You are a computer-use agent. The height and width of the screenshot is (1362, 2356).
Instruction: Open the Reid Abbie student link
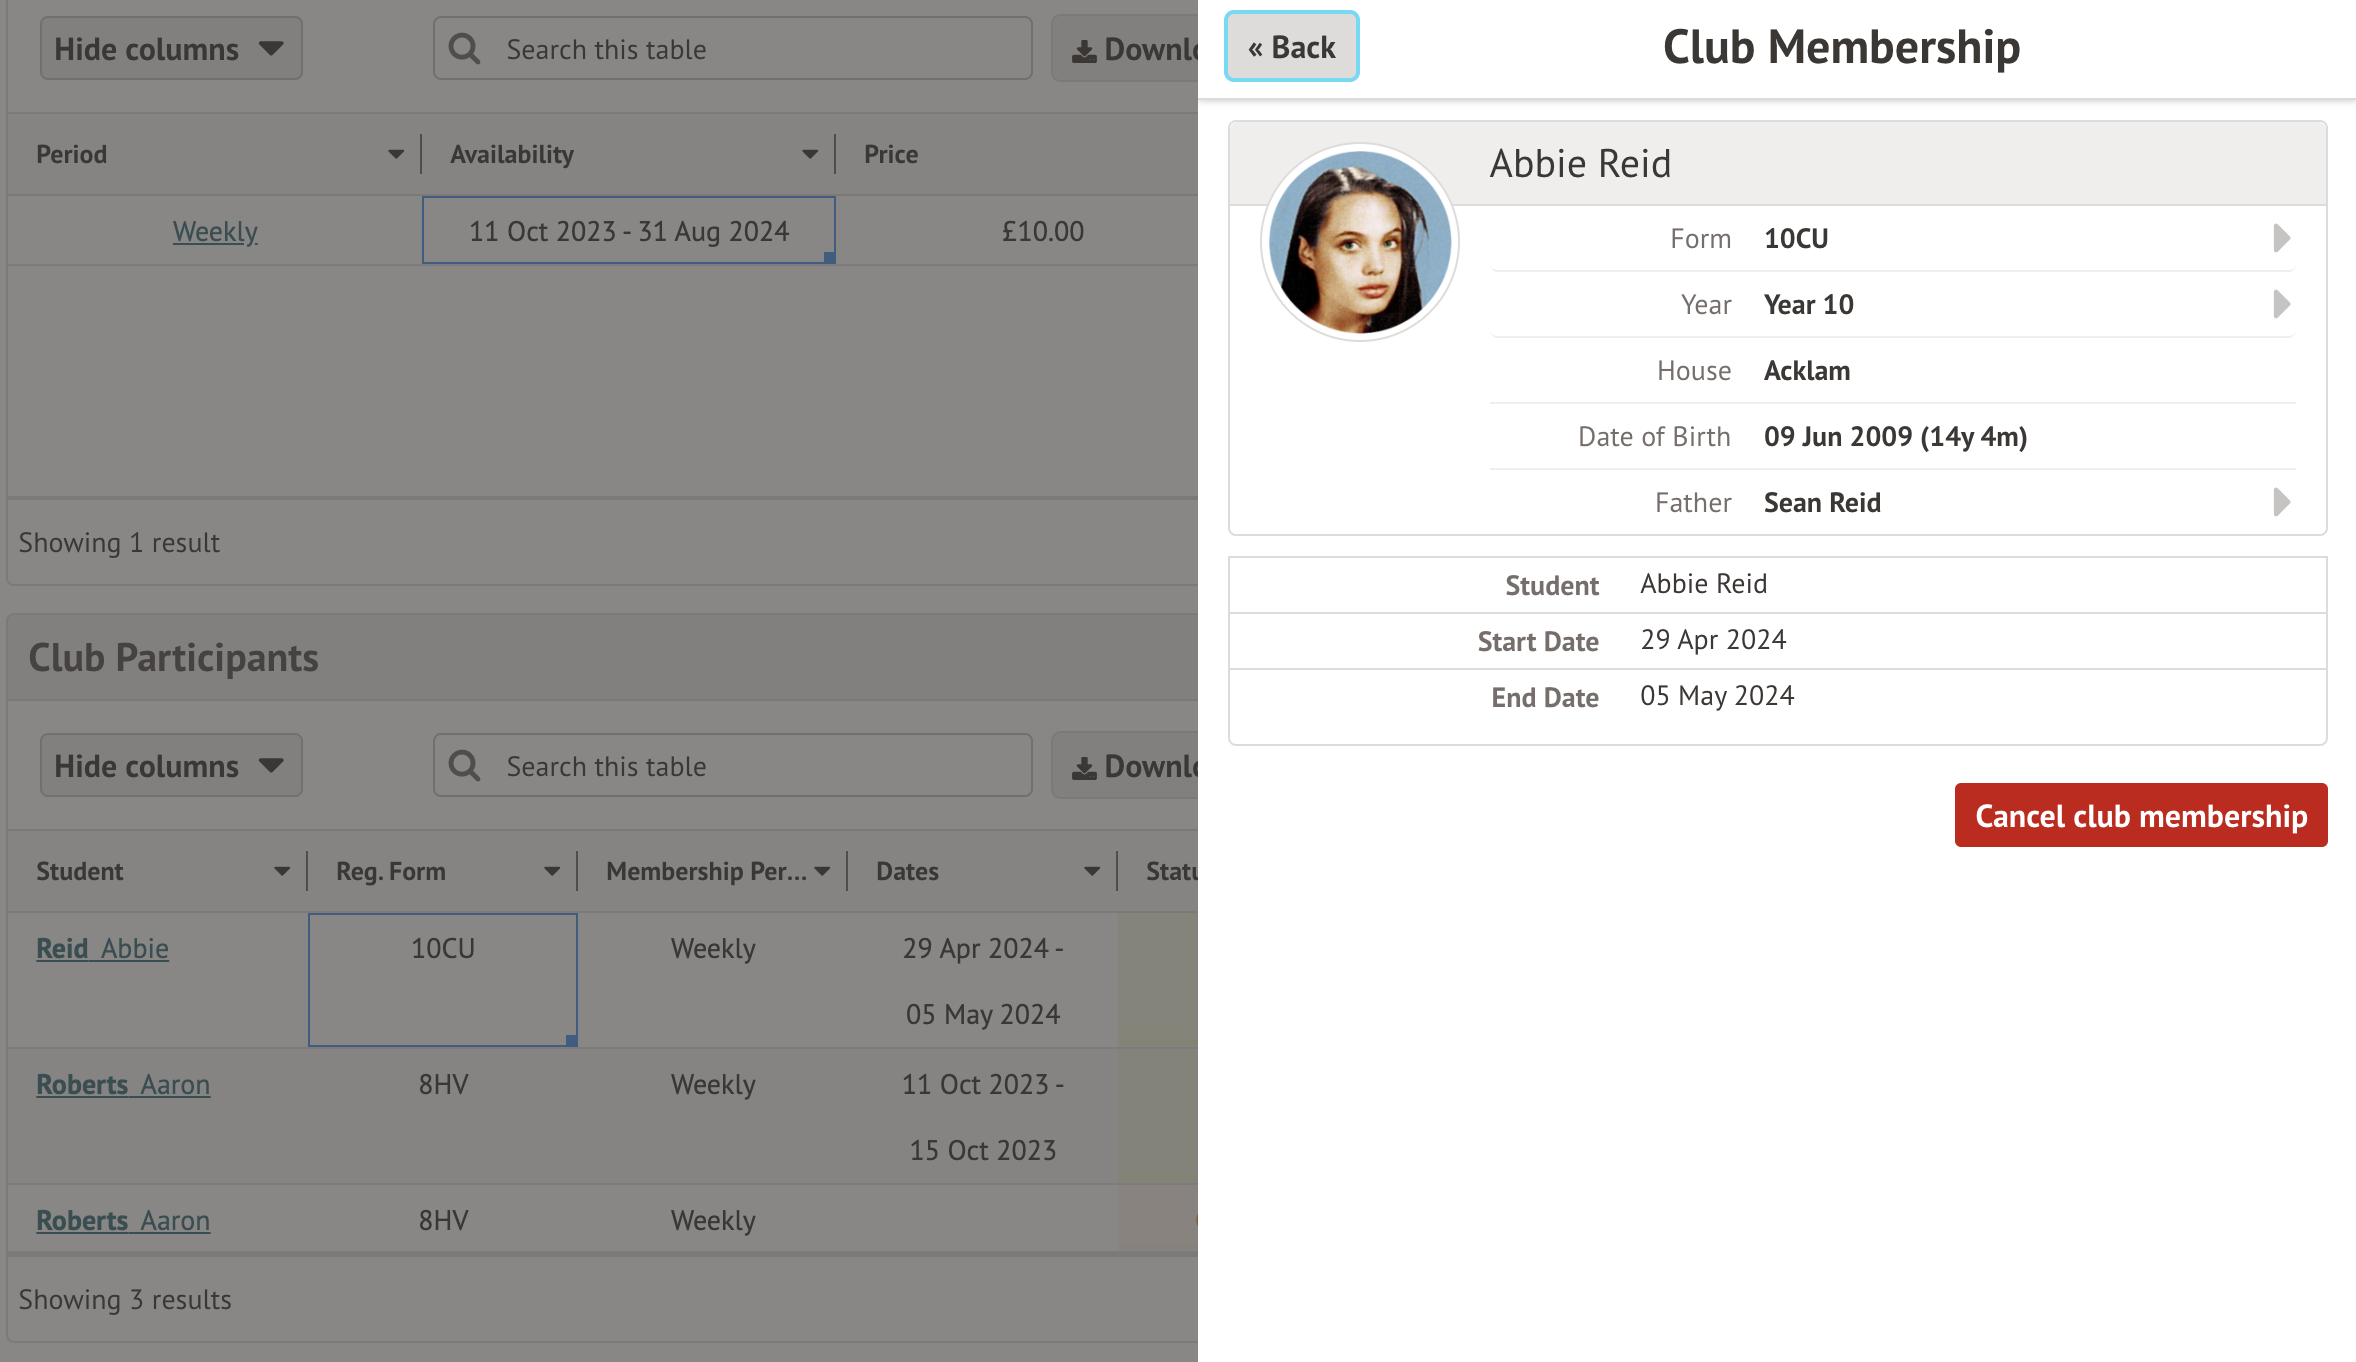[x=102, y=948]
